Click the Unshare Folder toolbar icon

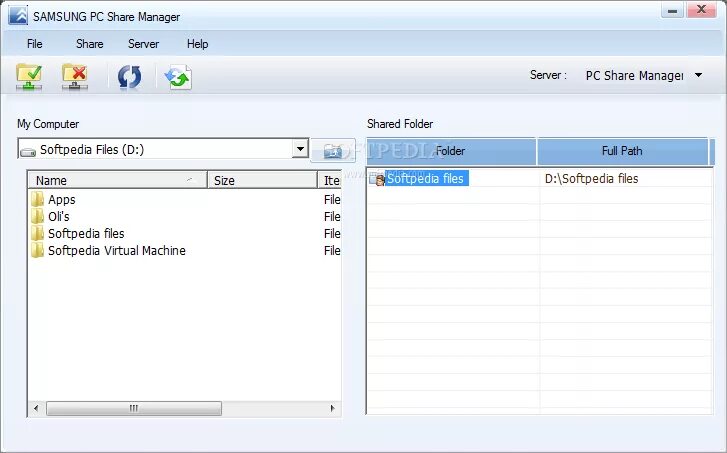click(75, 77)
